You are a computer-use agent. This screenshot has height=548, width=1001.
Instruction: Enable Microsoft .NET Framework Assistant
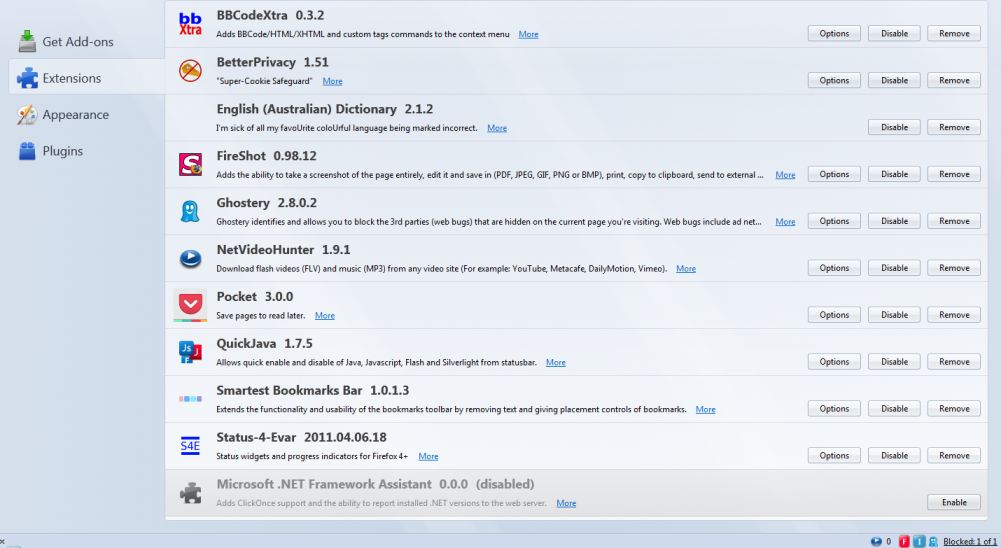pos(954,502)
